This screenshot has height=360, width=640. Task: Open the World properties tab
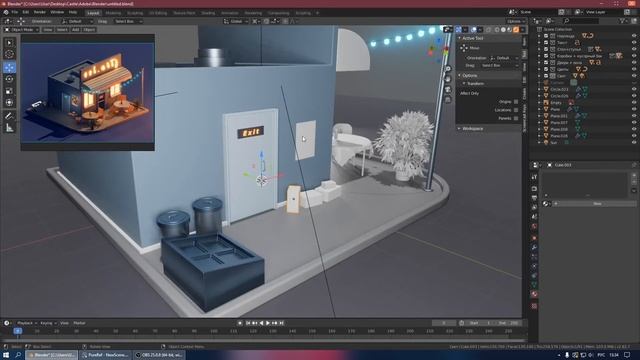pyautogui.click(x=534, y=227)
